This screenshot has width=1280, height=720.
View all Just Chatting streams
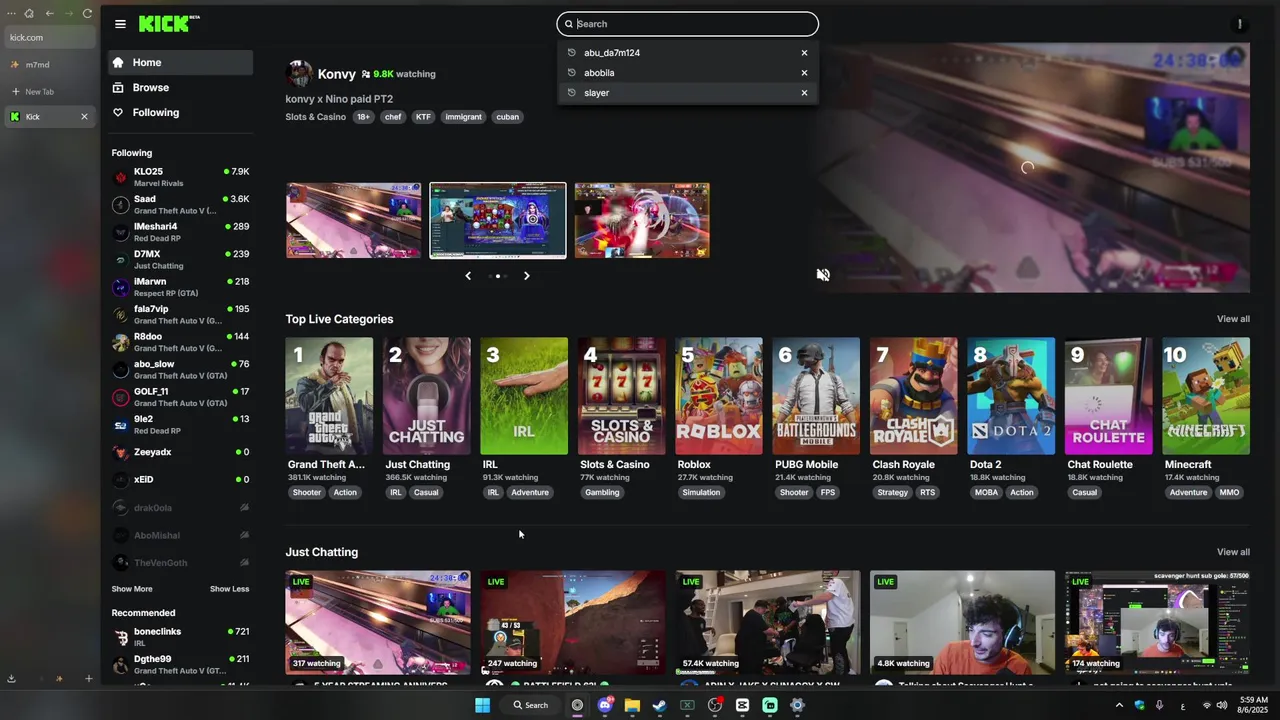coord(1233,552)
